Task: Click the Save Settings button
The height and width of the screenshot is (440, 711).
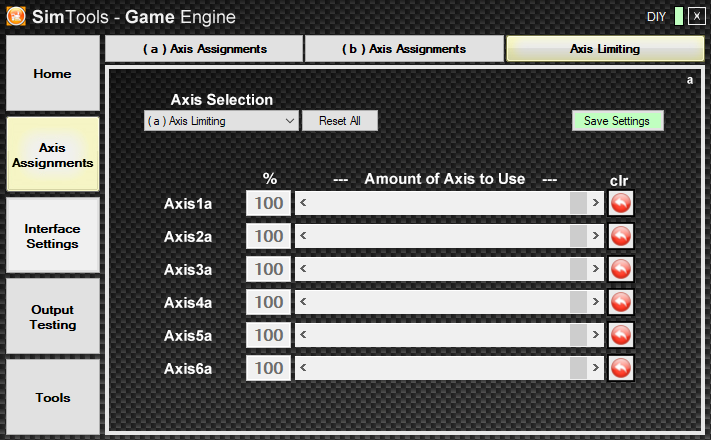Action: pyautogui.click(x=617, y=121)
